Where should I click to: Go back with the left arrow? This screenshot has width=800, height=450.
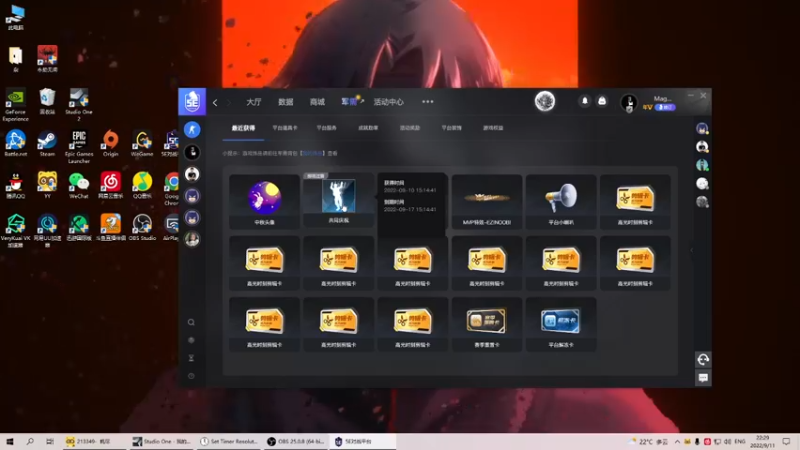[x=215, y=103]
